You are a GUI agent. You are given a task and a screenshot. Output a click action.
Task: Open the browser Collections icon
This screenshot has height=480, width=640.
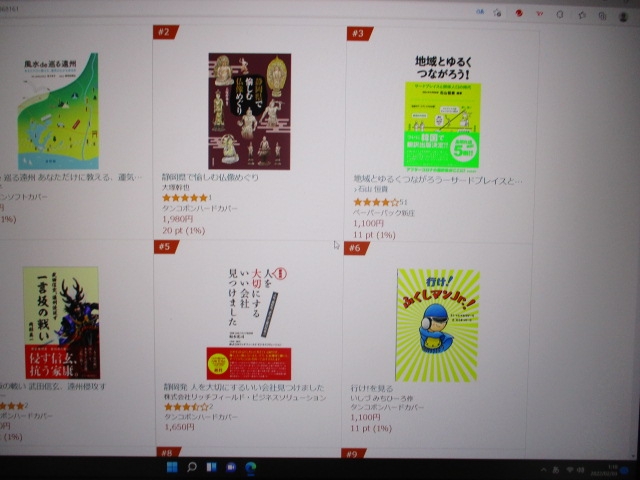[x=602, y=16]
